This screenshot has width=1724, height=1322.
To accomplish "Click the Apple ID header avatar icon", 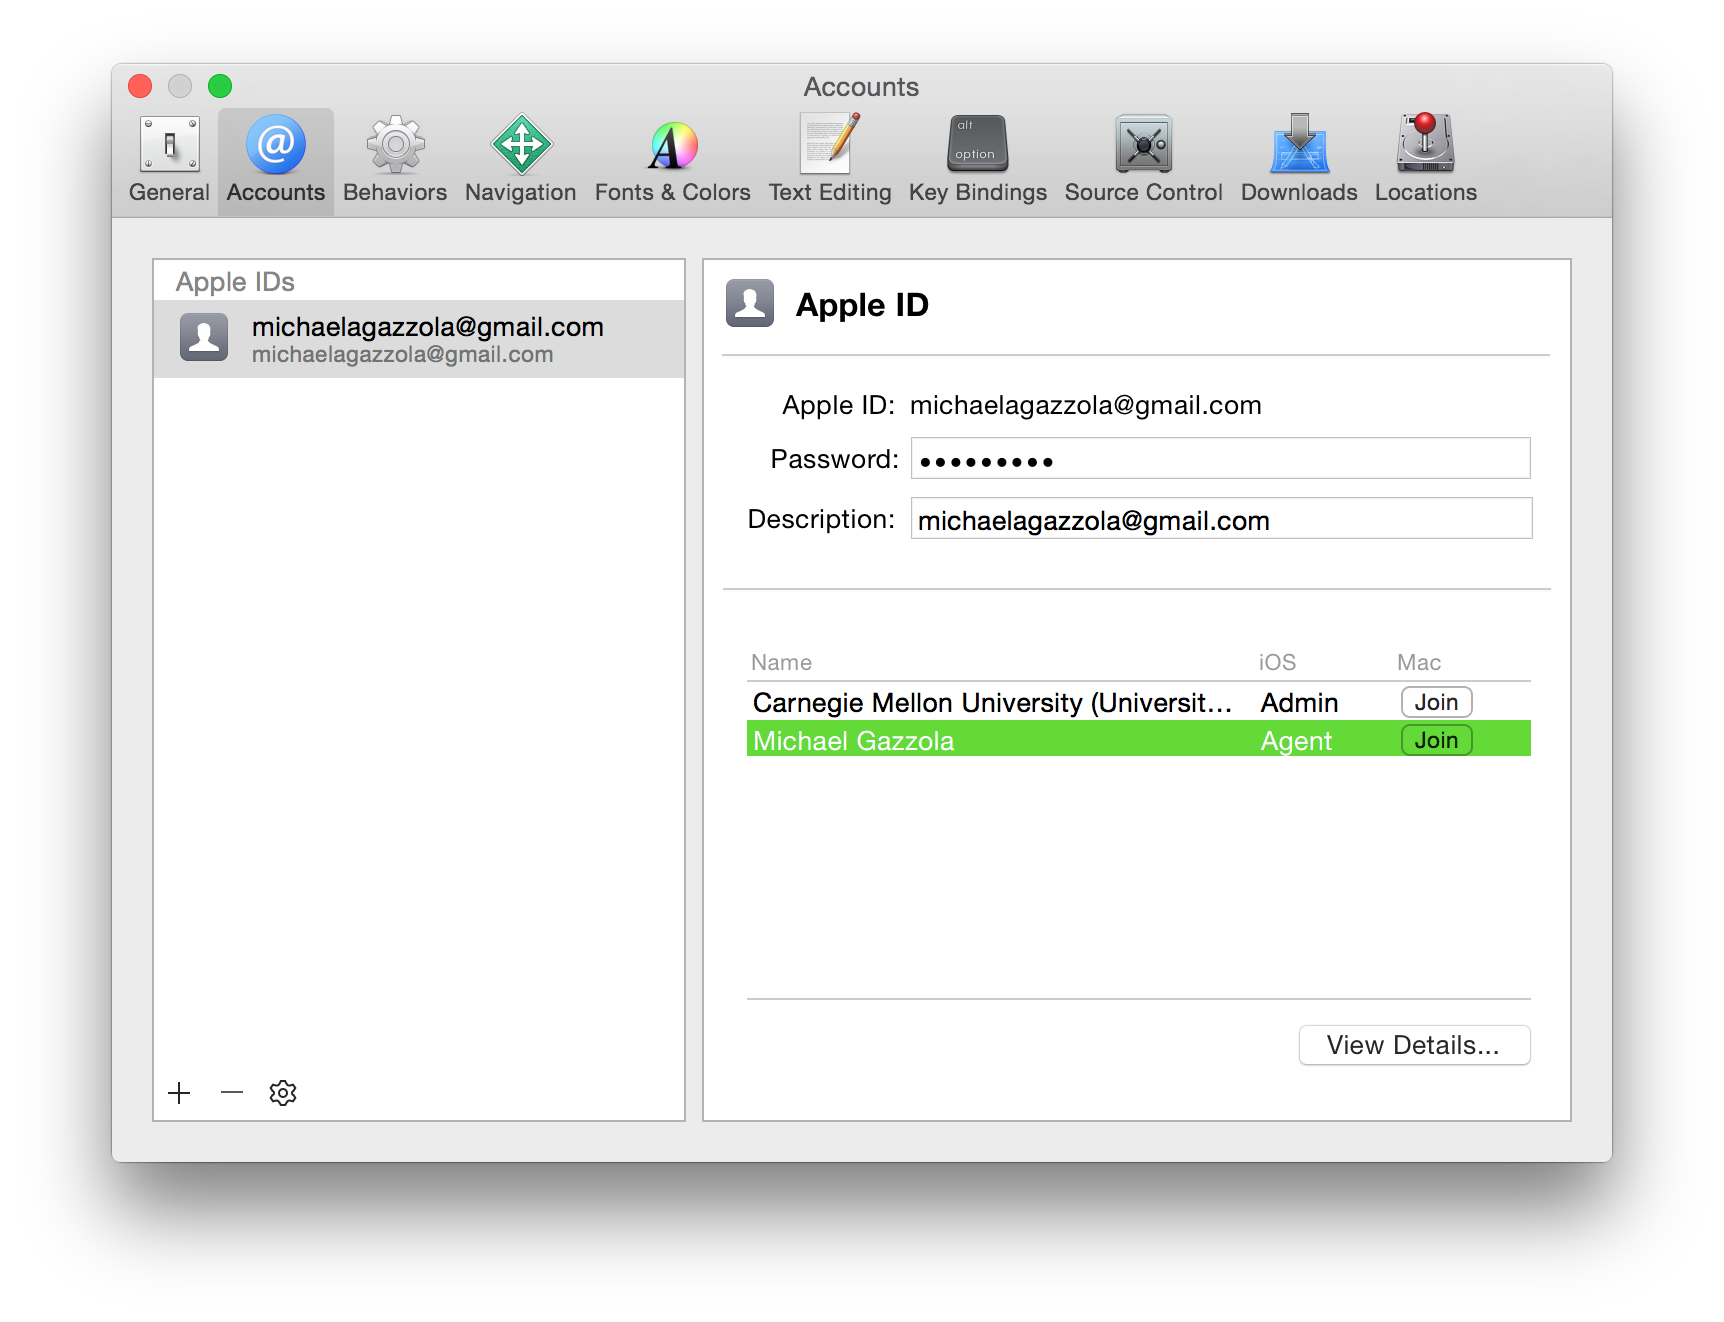I will [750, 303].
